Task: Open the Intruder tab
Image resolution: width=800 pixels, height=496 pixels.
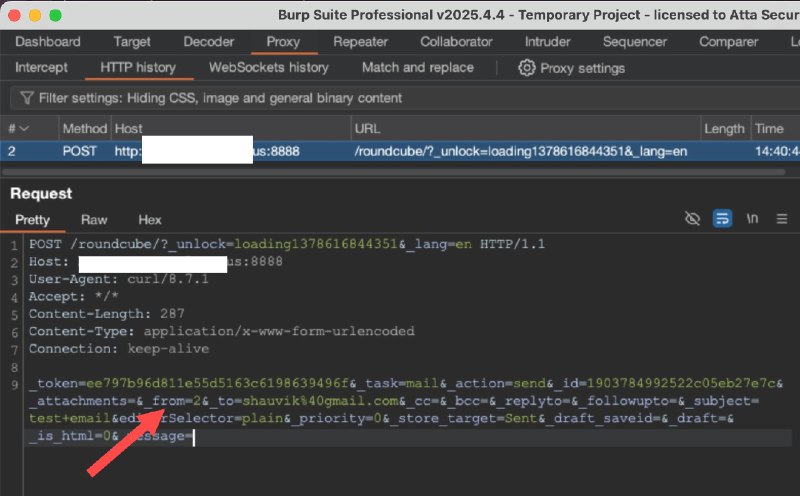Action: [547, 42]
